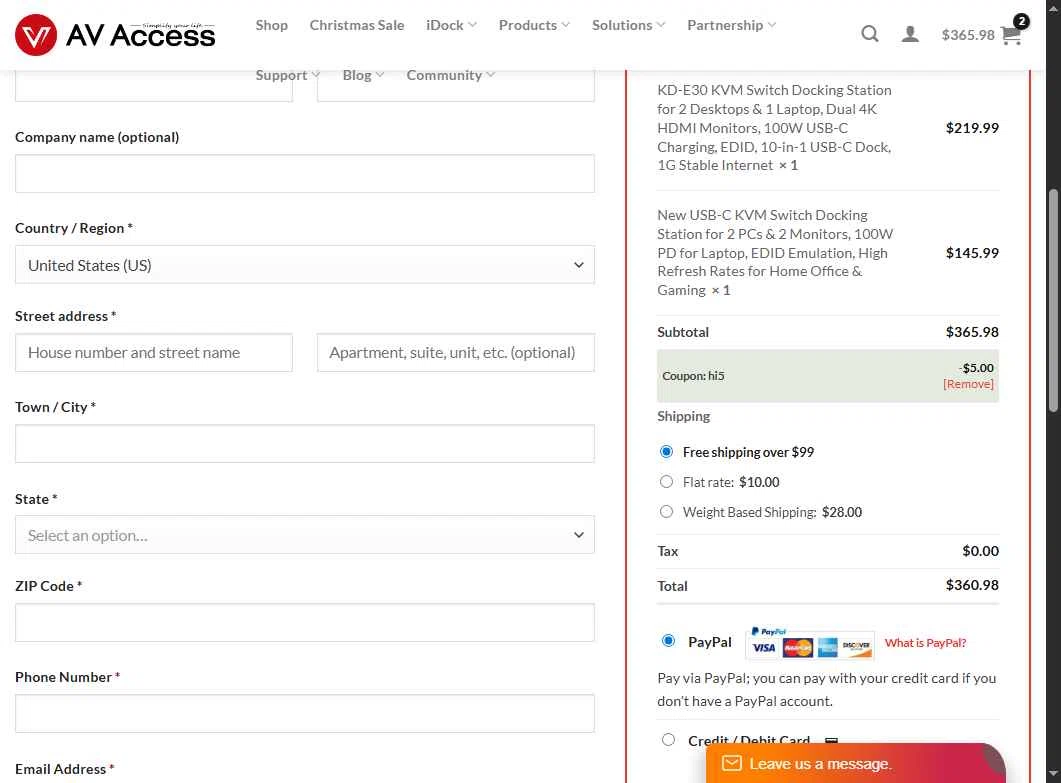
Task: Select Free shipping over $99 option
Action: click(x=667, y=451)
